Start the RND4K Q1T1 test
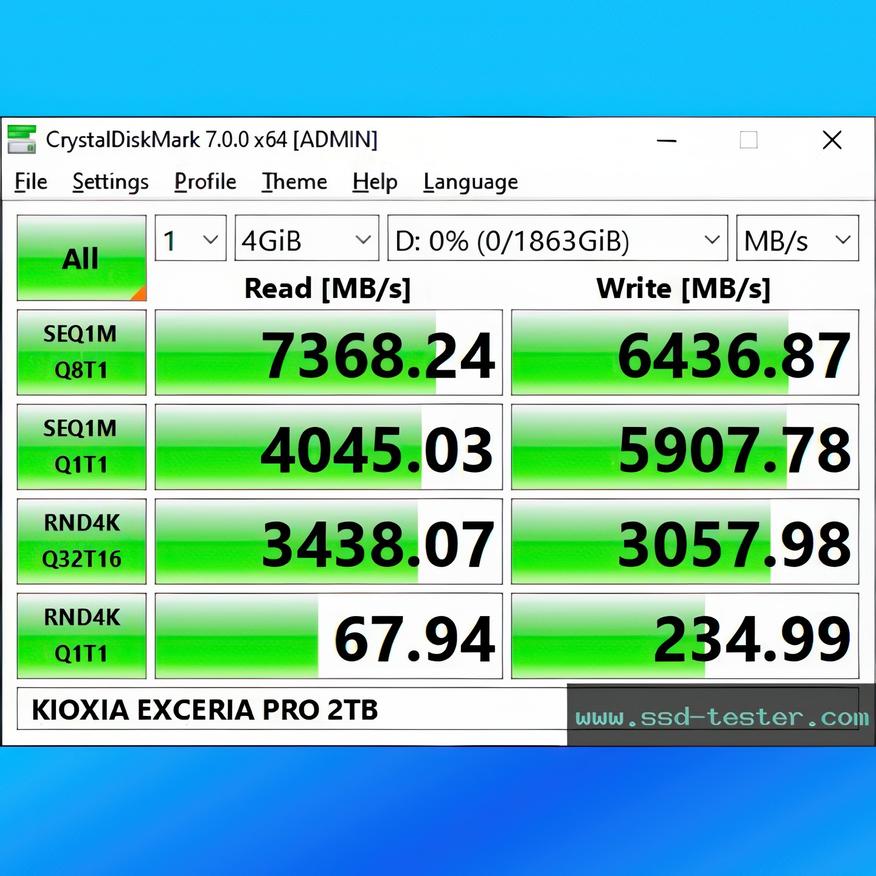This screenshot has width=876, height=876. pos(82,636)
